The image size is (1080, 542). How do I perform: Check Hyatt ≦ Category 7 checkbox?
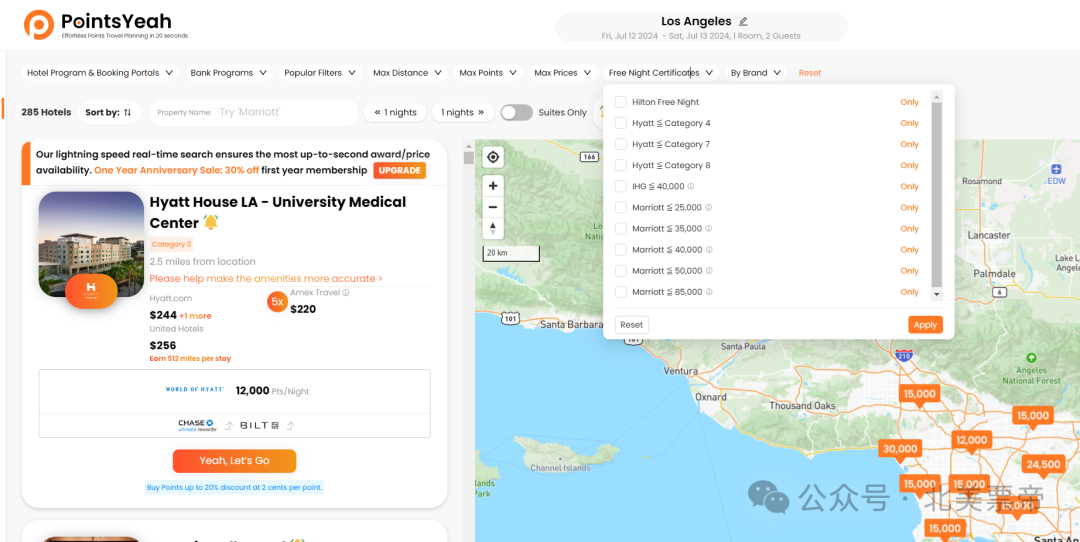[621, 144]
